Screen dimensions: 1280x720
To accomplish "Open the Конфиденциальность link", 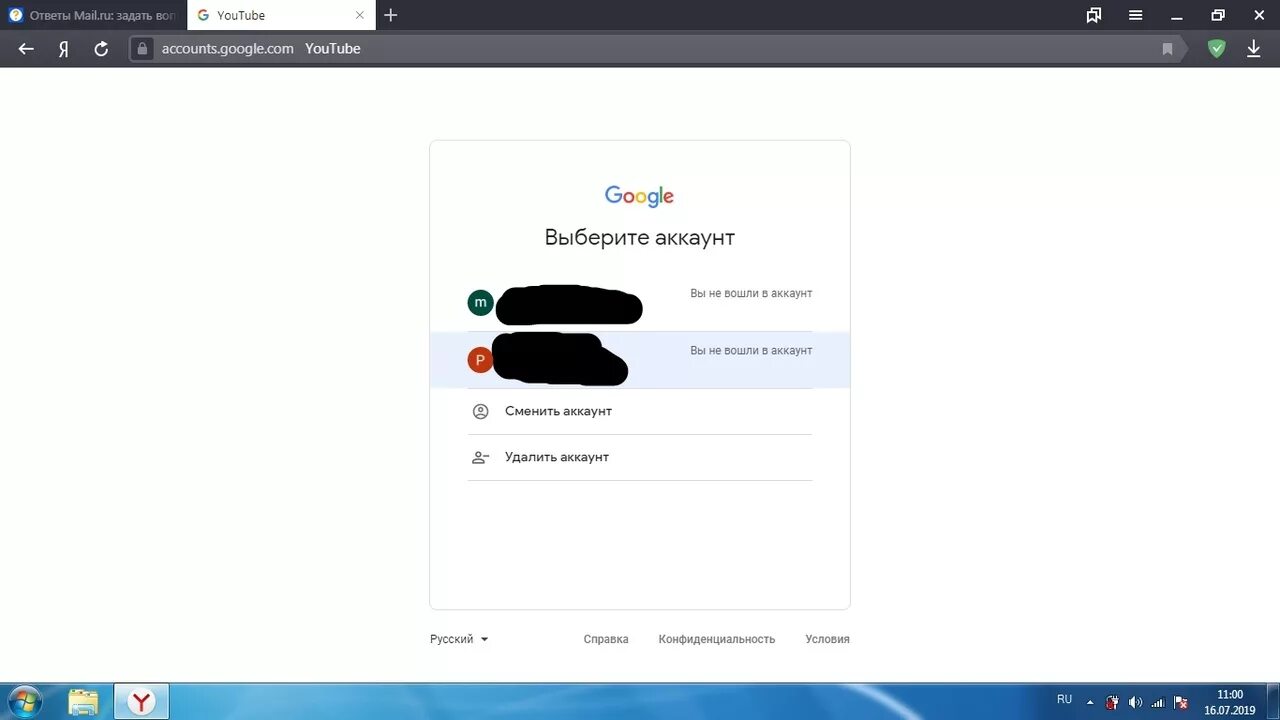I will [x=717, y=639].
